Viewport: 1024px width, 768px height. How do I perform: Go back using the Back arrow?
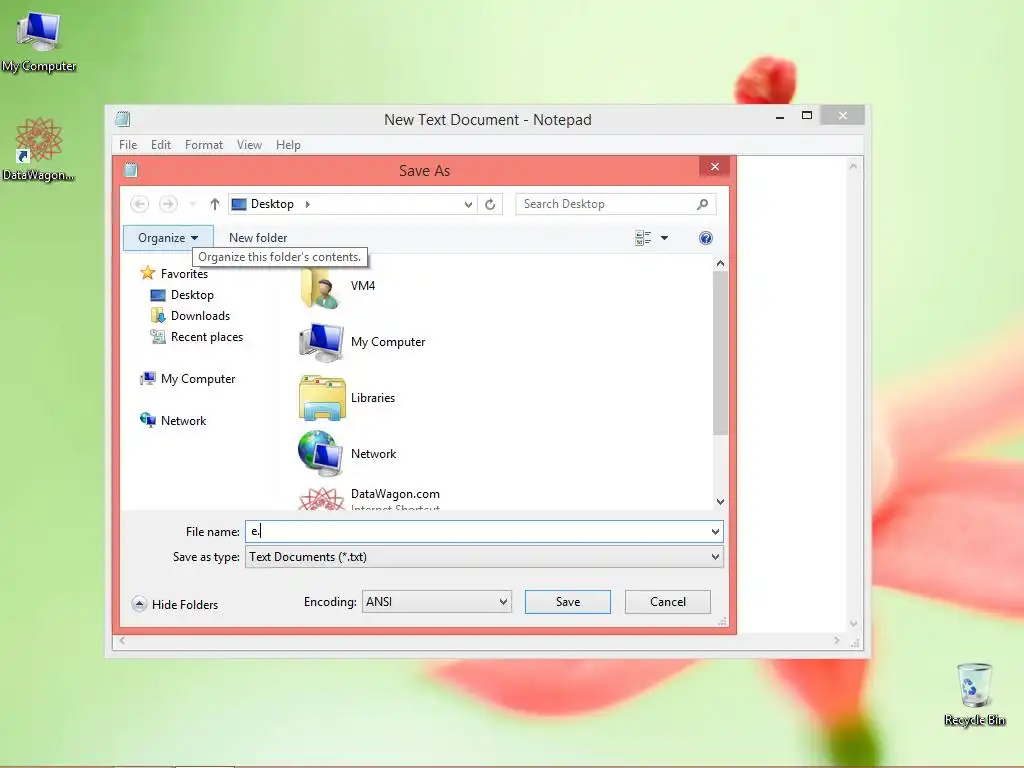coord(139,204)
